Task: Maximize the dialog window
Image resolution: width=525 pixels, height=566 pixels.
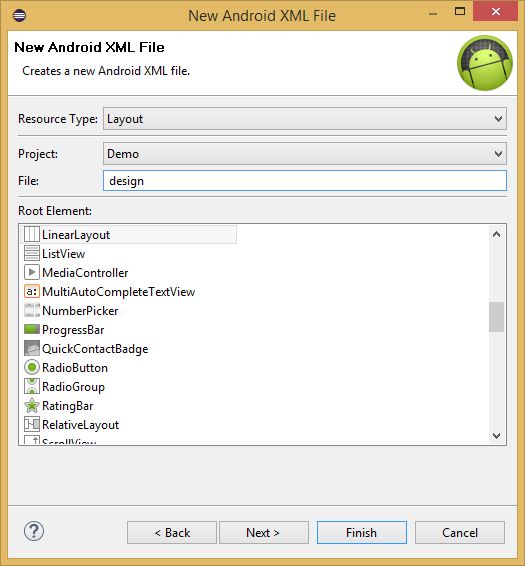Action: tap(460, 12)
